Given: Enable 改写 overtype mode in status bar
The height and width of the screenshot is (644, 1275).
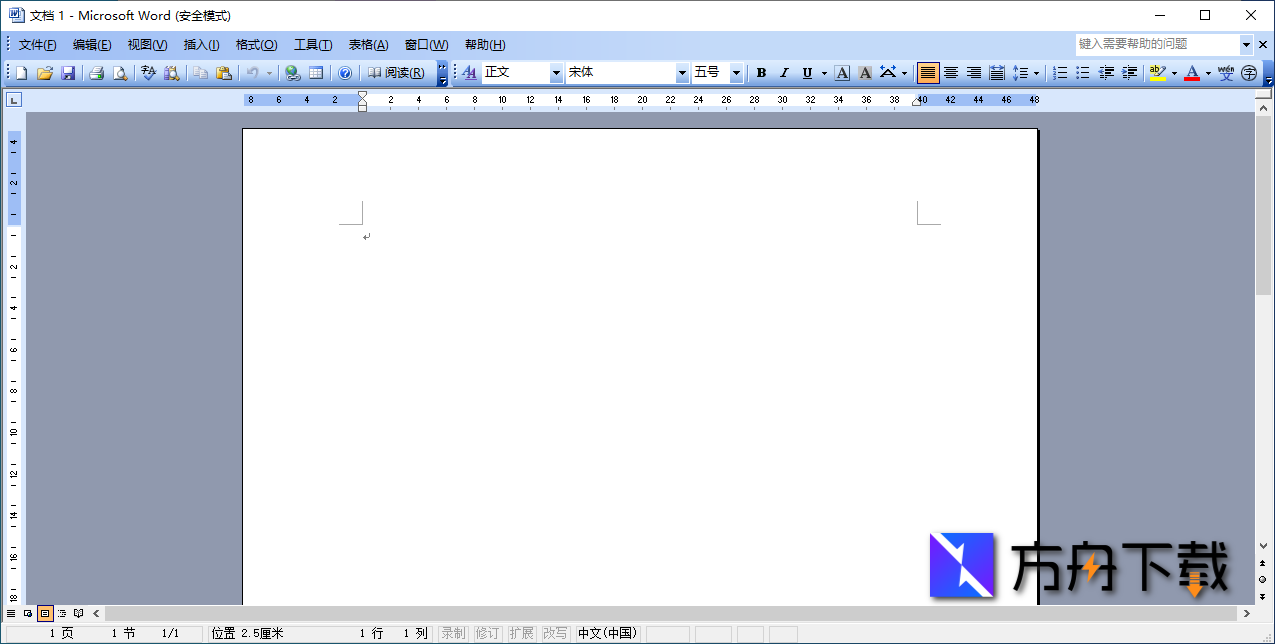Looking at the screenshot, I should click(555, 632).
